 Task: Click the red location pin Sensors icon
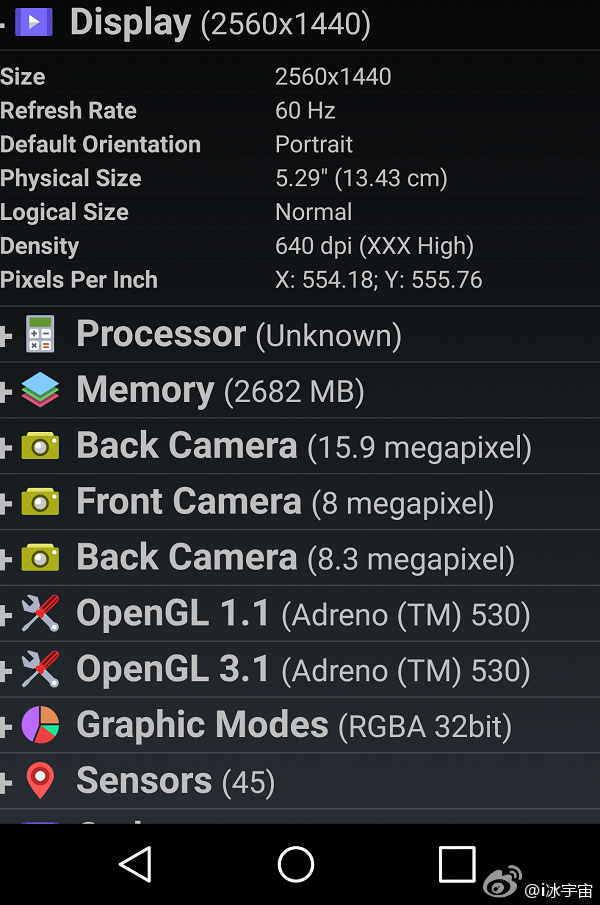point(40,781)
